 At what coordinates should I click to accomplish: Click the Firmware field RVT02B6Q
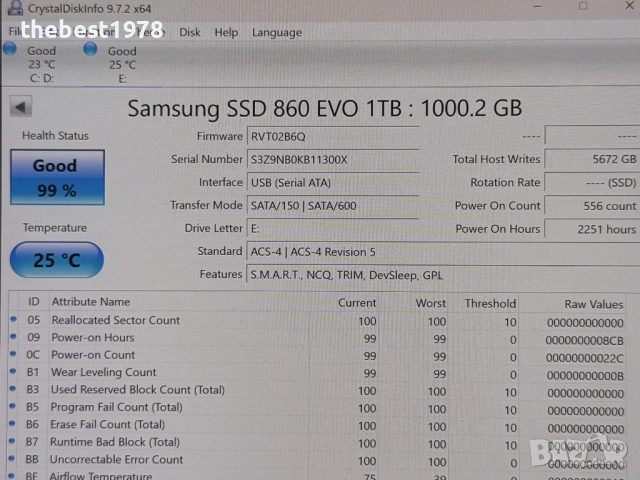[x=333, y=136]
